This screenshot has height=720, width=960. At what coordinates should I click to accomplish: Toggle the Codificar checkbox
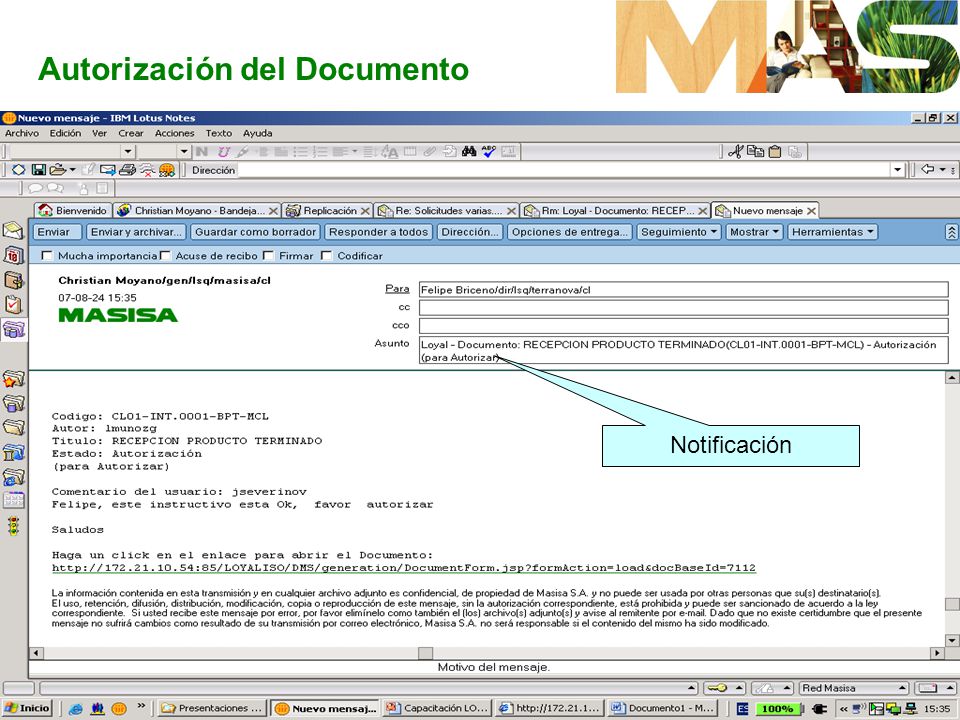[x=326, y=255]
